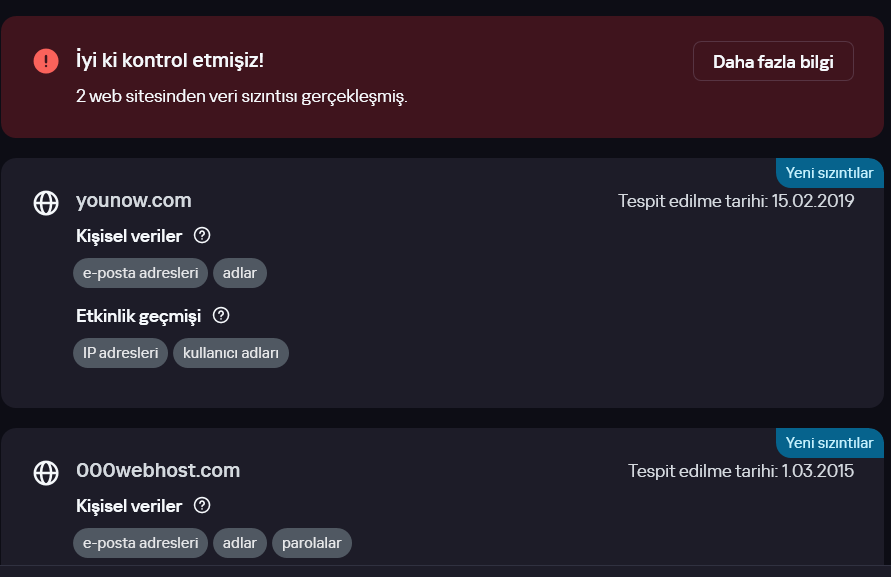Select the IP adresleri tag
The width and height of the screenshot is (891, 577).
[120, 353]
